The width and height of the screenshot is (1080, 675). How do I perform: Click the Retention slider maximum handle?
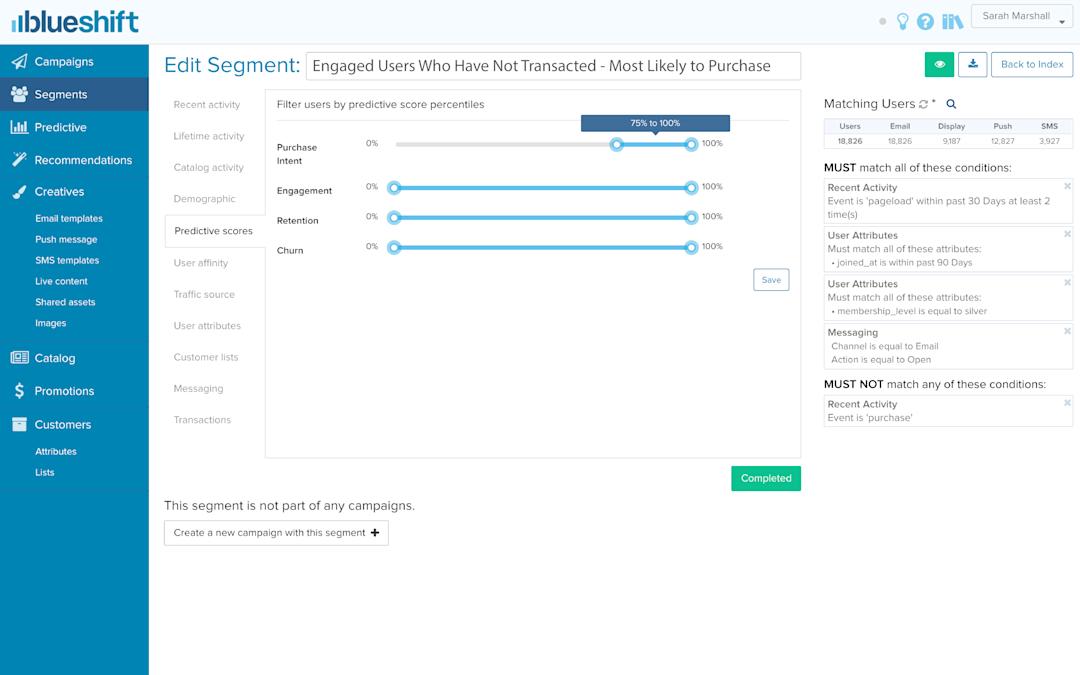point(691,218)
